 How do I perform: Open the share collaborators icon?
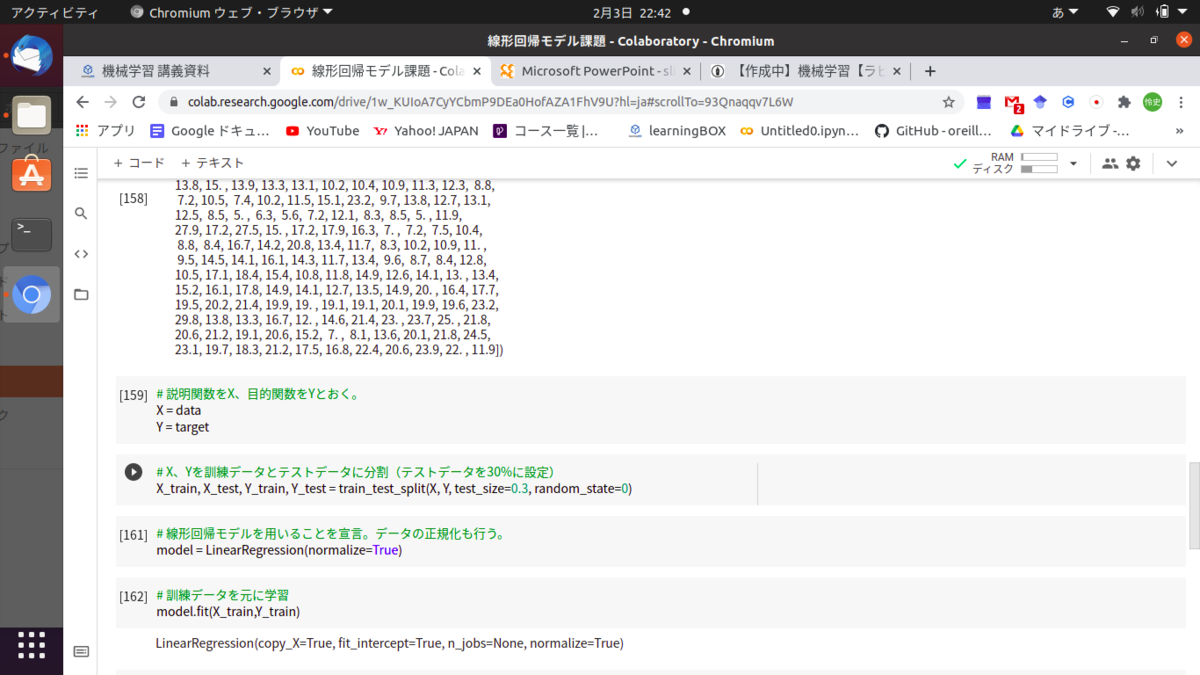(x=1110, y=163)
